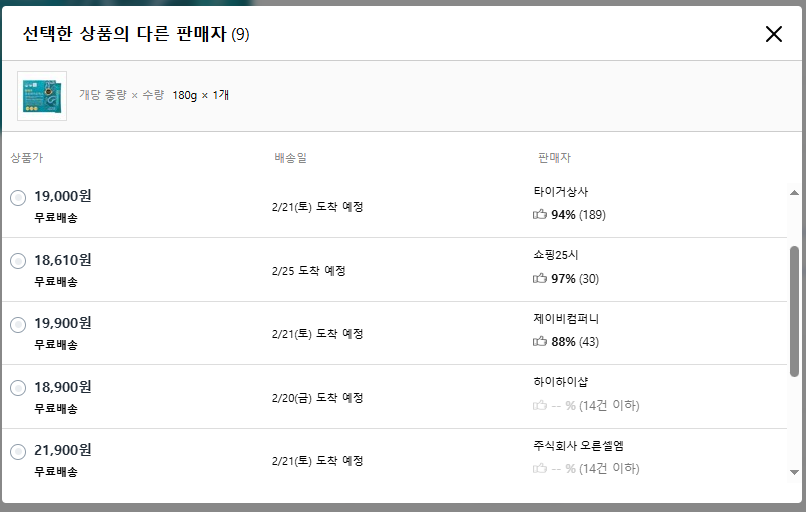Click greyed thumbs-up icon under 하이하이샵
Viewport: 806px width, 512px height.
[540, 405]
